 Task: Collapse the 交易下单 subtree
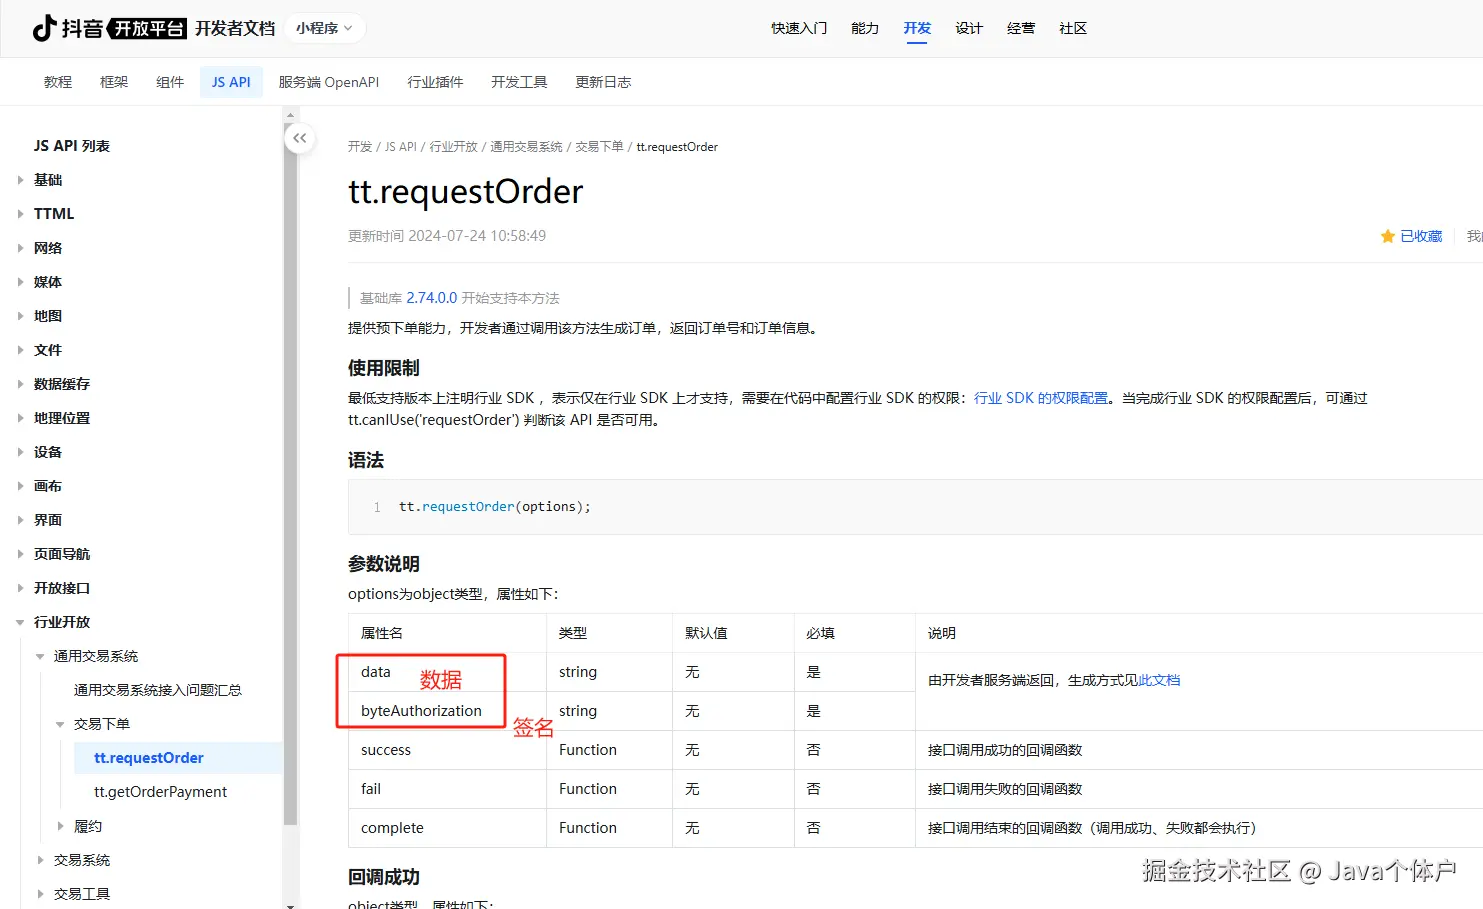[x=60, y=724]
